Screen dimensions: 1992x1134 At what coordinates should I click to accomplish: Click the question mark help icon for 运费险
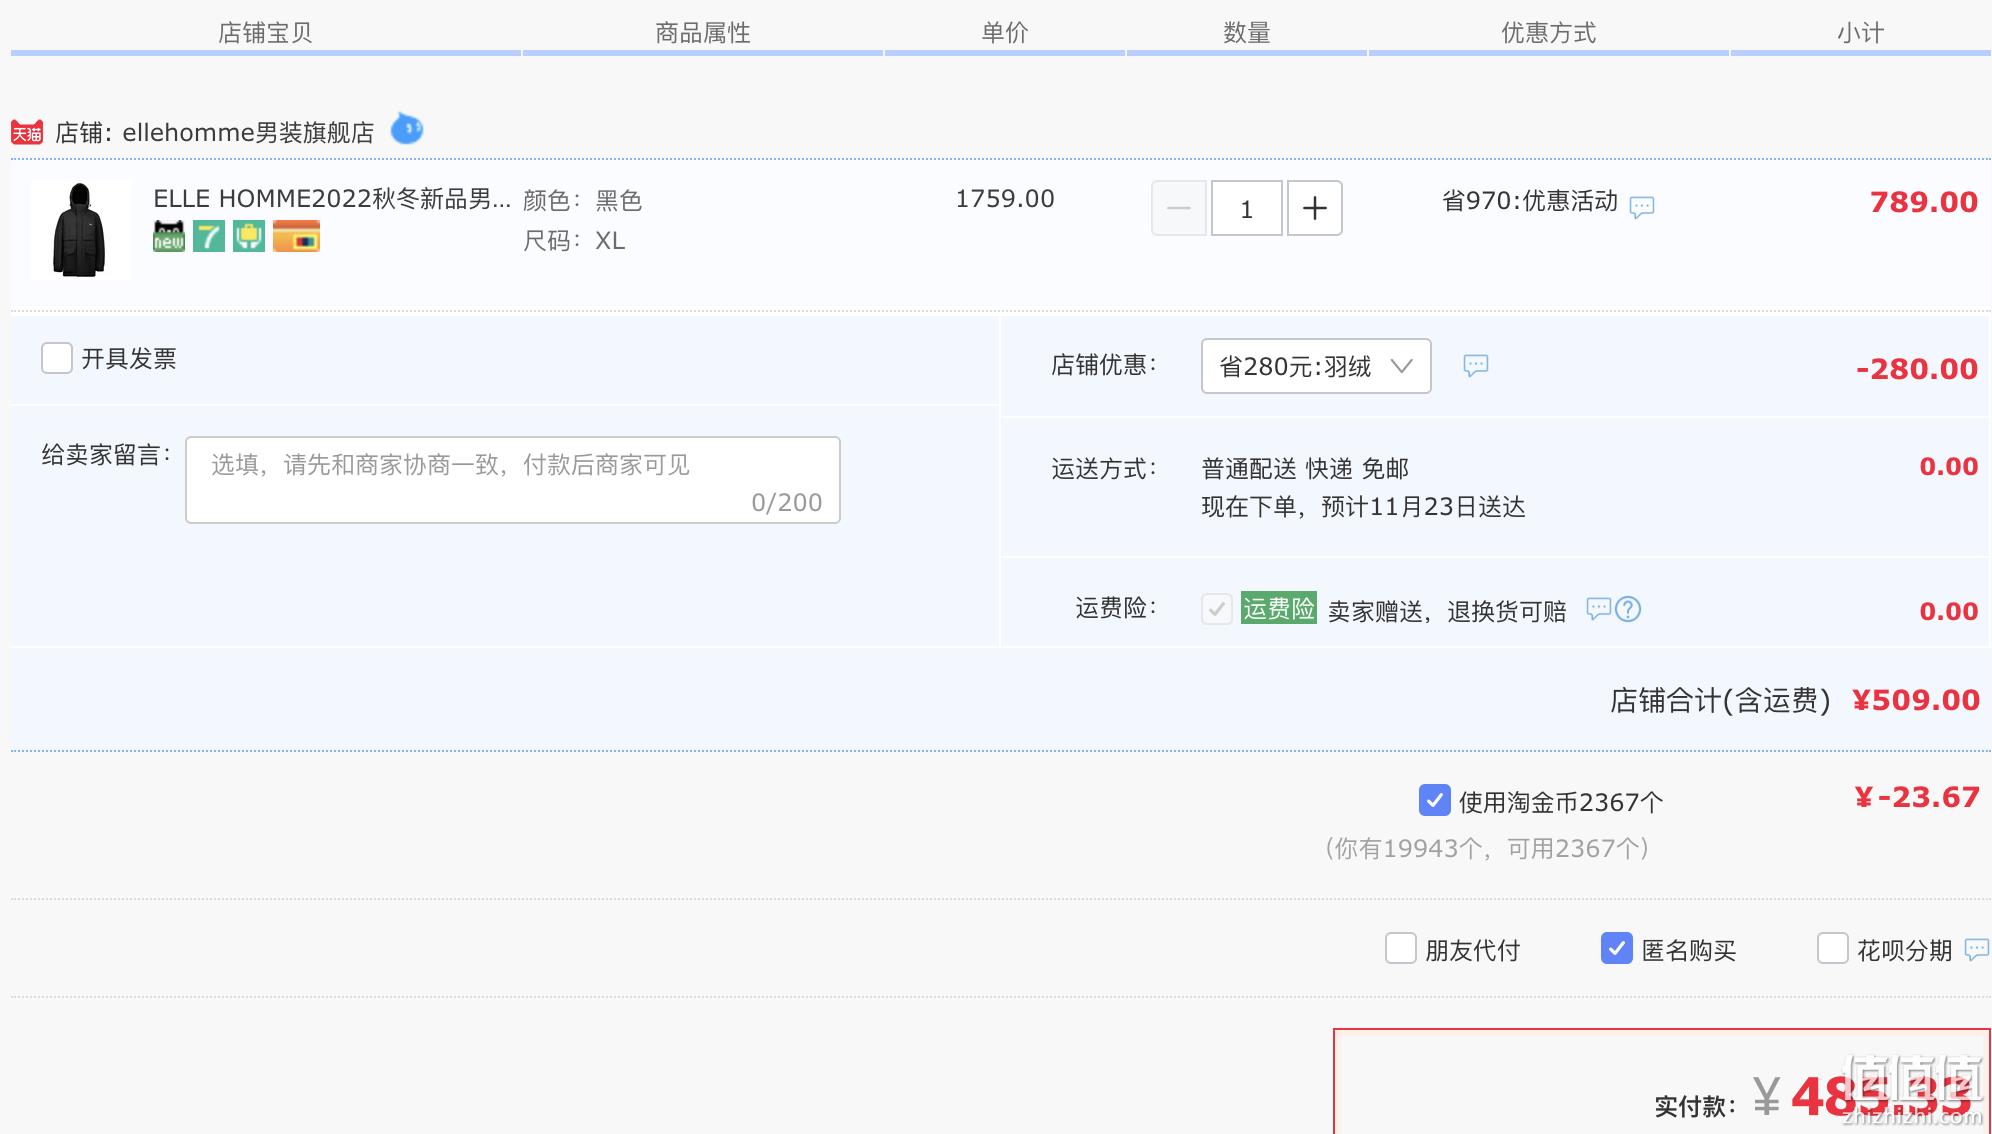[1628, 608]
